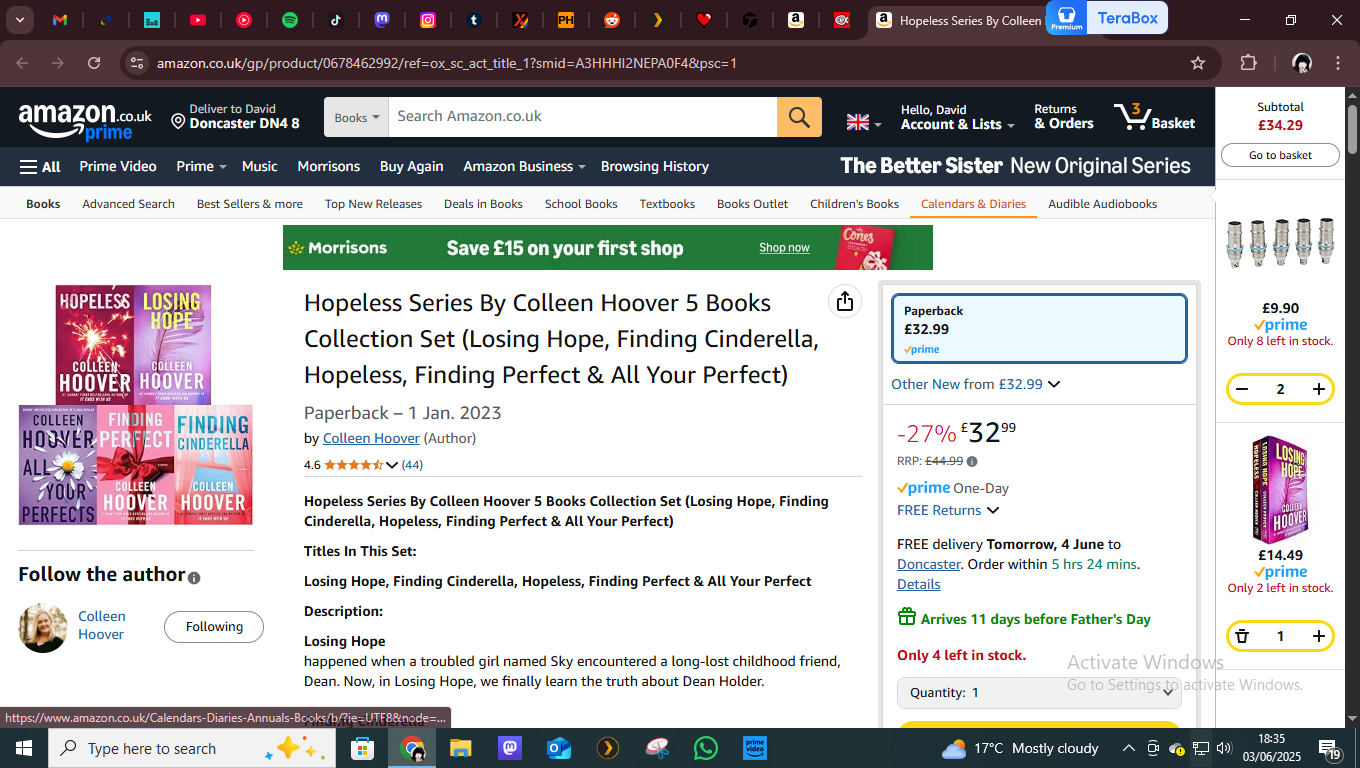Open the pinned Plex tab
1360x768 pixels.
[658, 20]
